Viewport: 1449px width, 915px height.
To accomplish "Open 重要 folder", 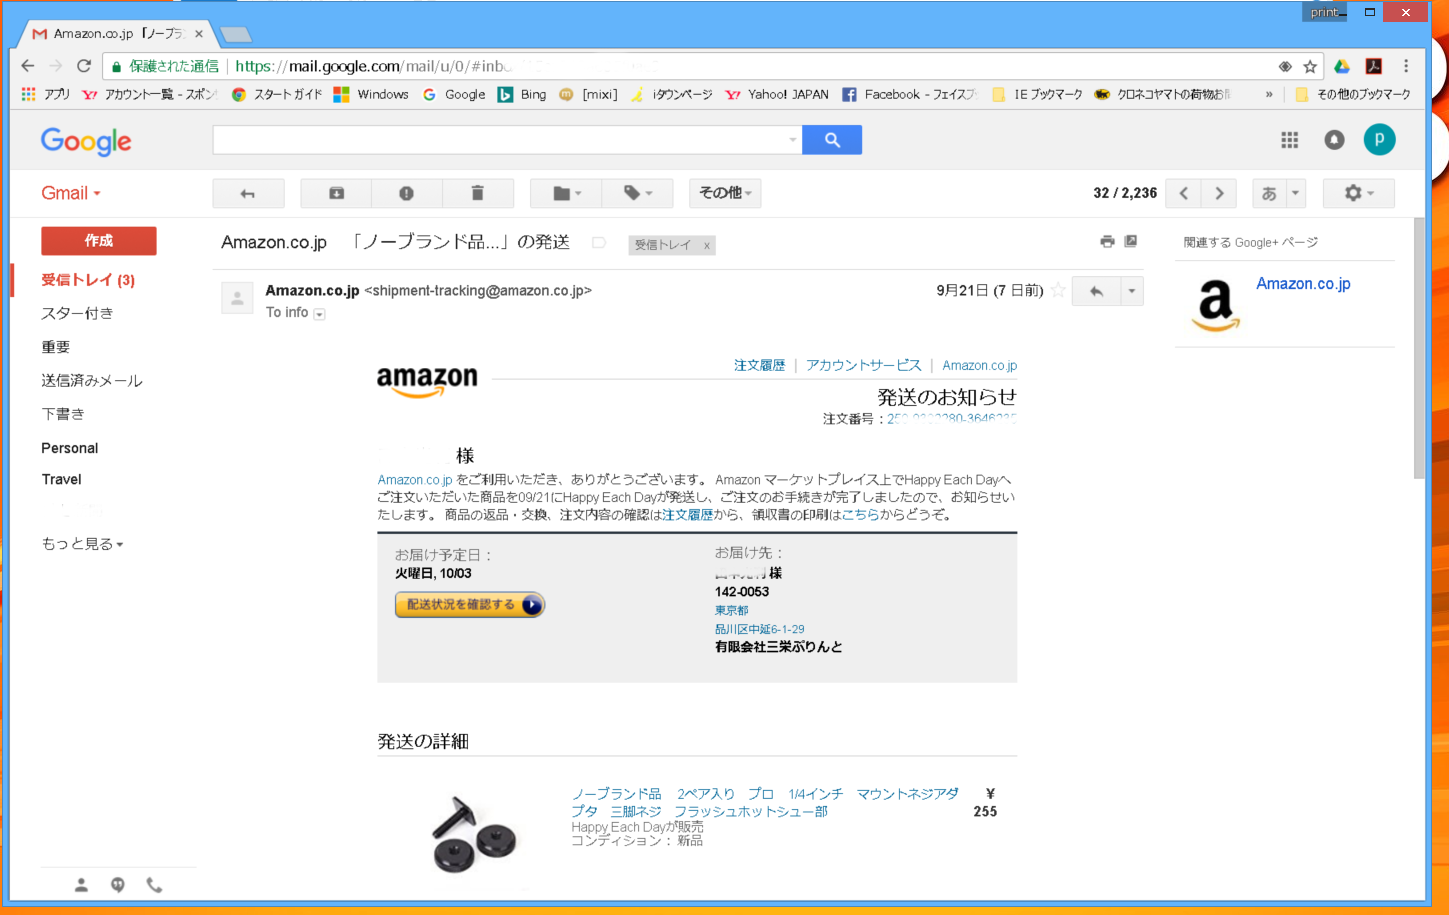I will pos(56,347).
